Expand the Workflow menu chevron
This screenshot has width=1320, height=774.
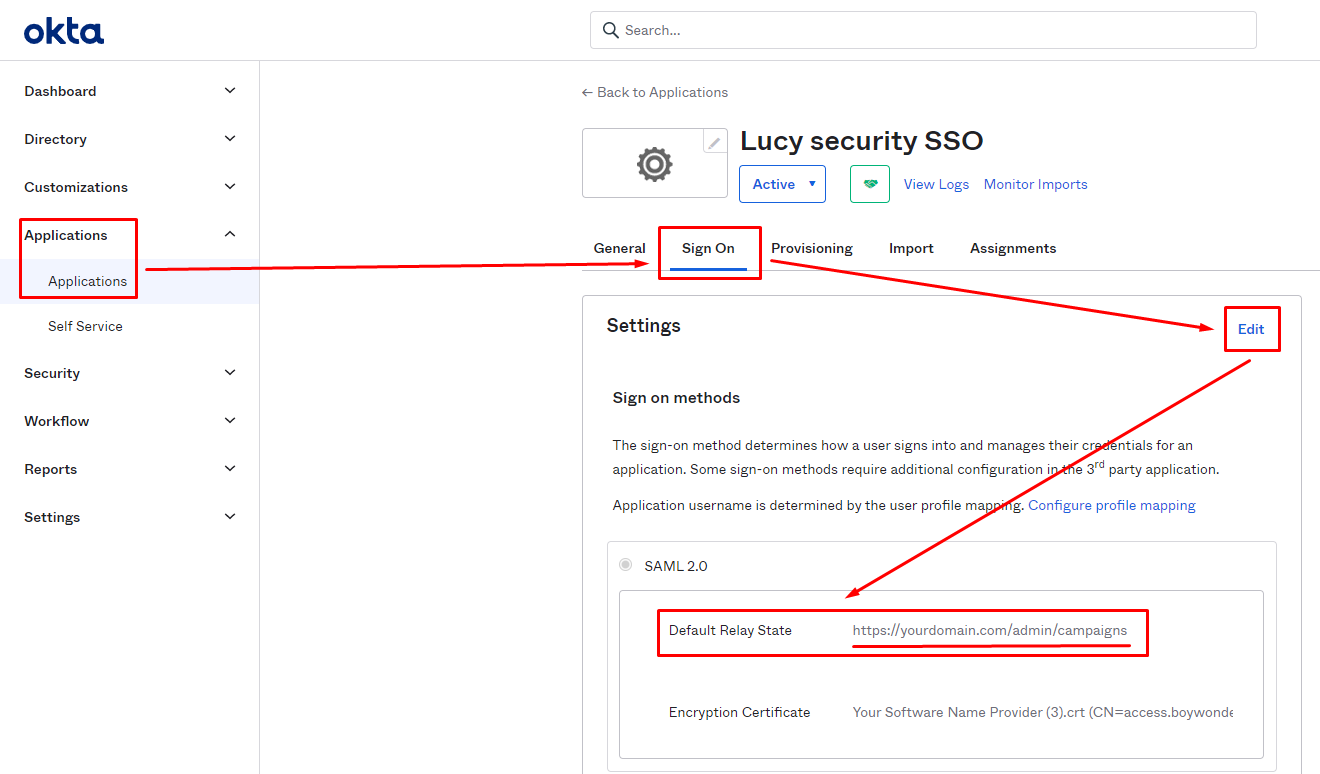tap(230, 421)
